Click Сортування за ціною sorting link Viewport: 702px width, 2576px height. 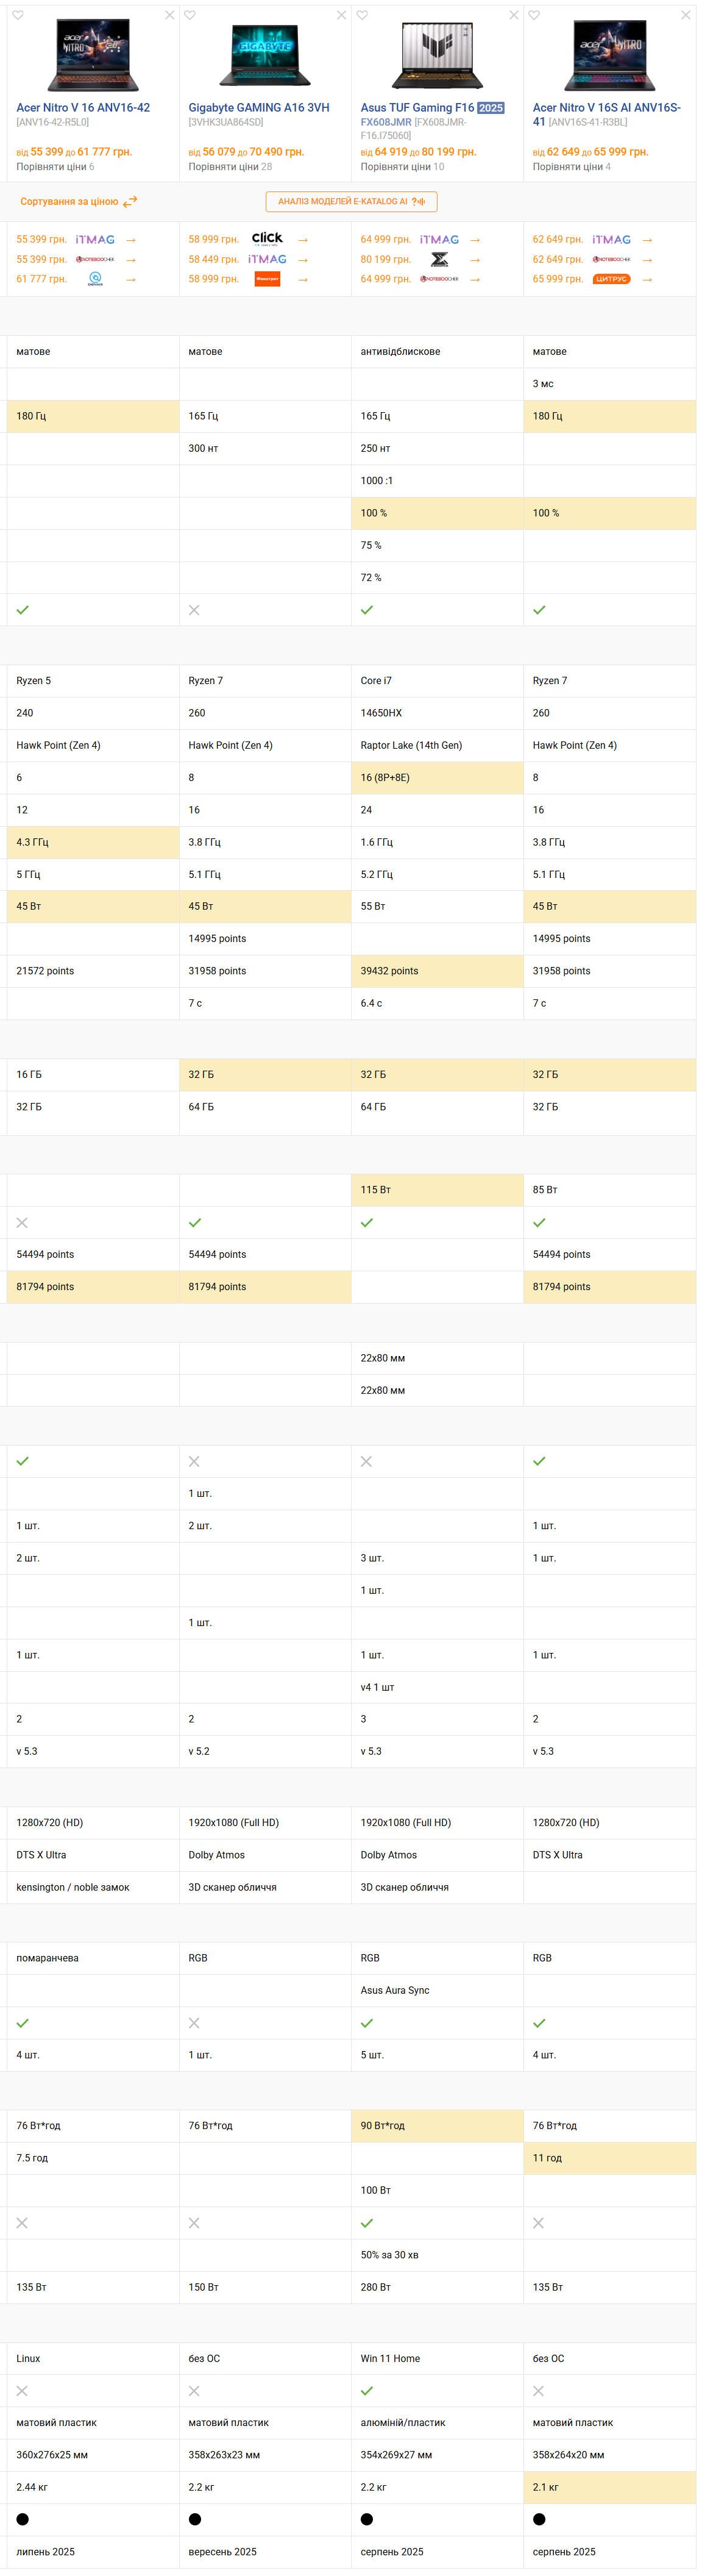[x=69, y=202]
